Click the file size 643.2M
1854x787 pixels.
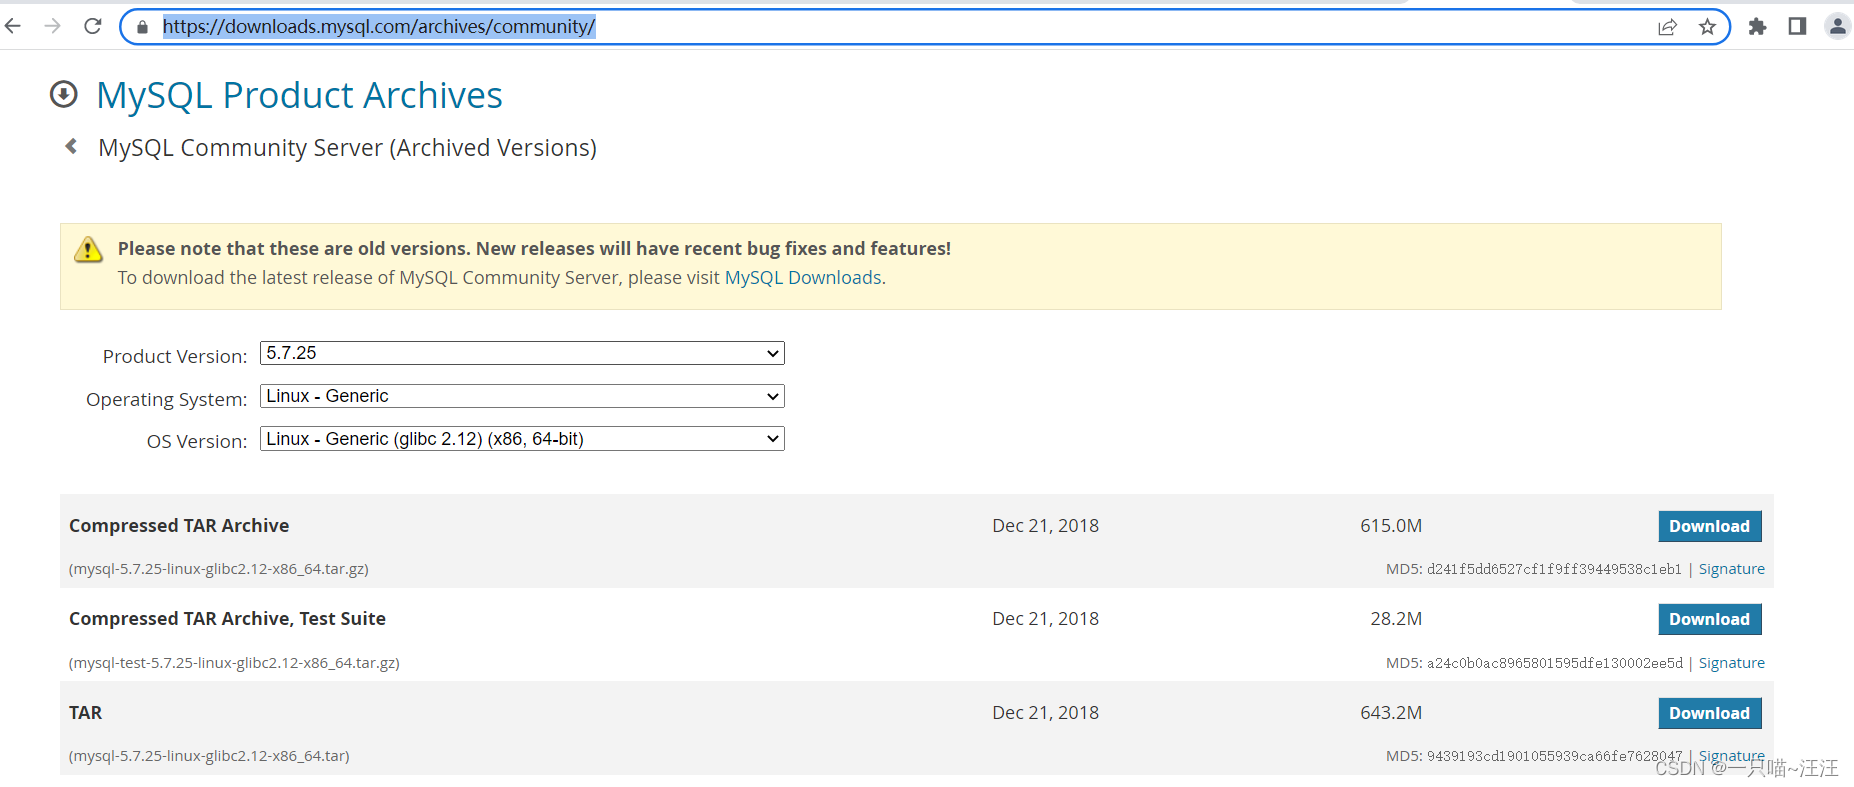pyautogui.click(x=1391, y=713)
